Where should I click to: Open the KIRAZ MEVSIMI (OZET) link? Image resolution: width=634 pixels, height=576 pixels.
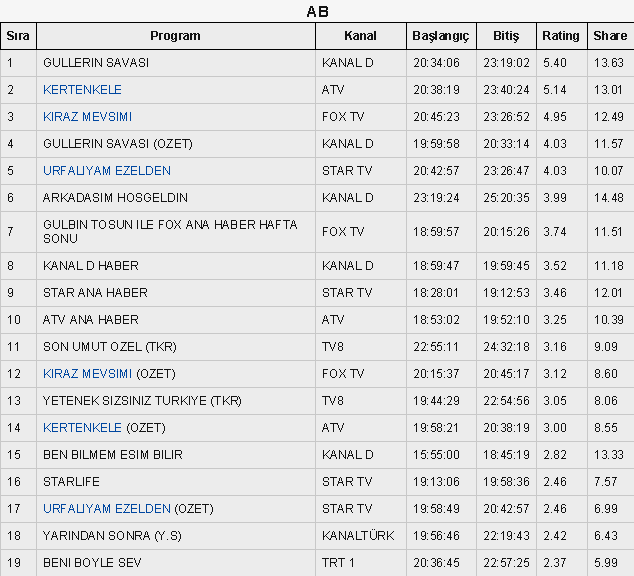(87, 373)
